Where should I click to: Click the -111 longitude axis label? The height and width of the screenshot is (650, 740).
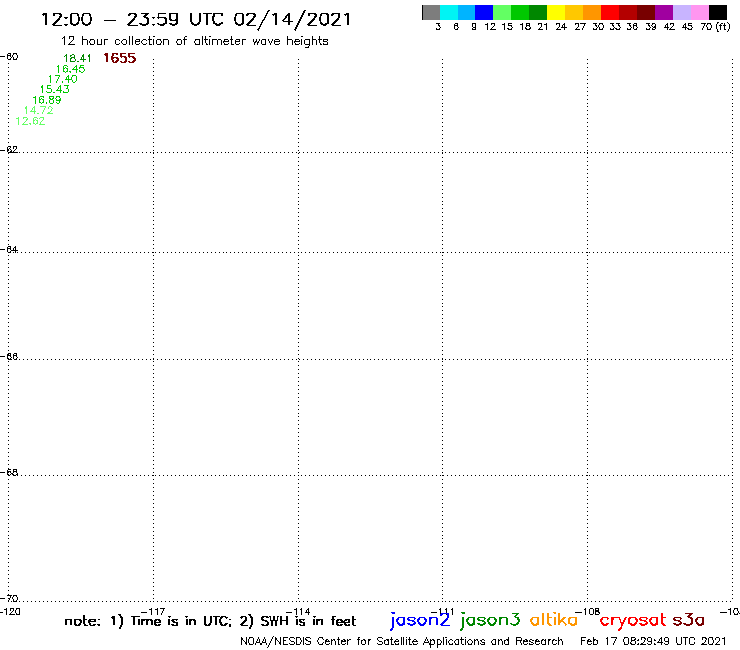(442, 612)
